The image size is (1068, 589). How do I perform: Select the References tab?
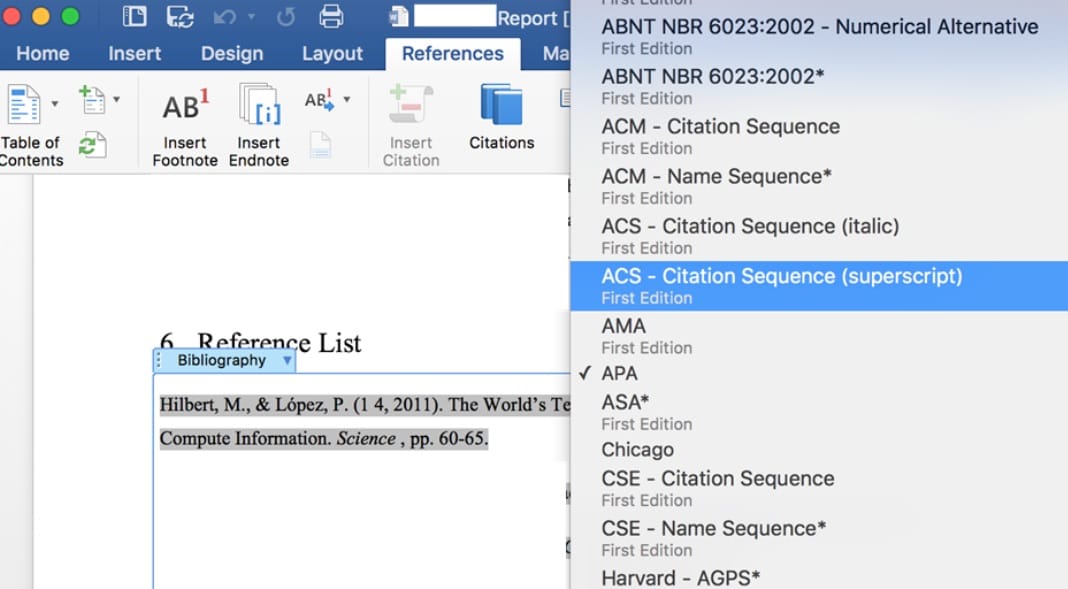tap(453, 53)
